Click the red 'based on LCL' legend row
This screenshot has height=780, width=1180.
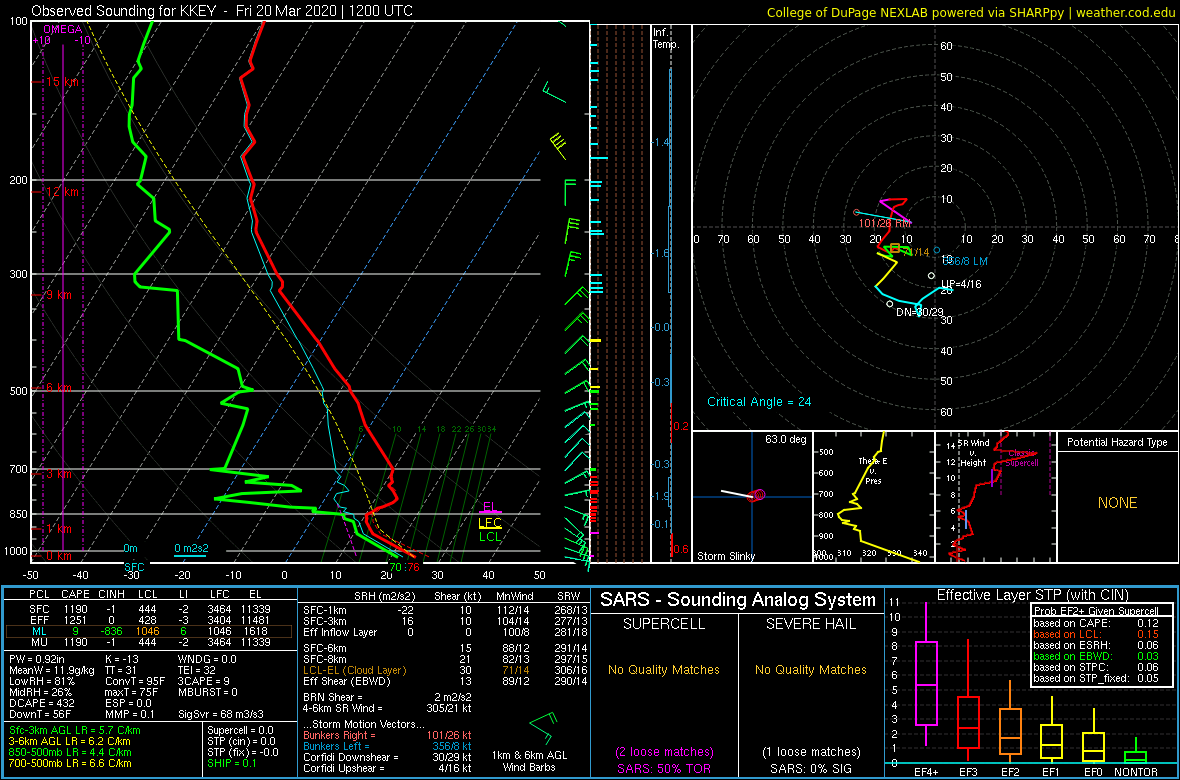1096,635
